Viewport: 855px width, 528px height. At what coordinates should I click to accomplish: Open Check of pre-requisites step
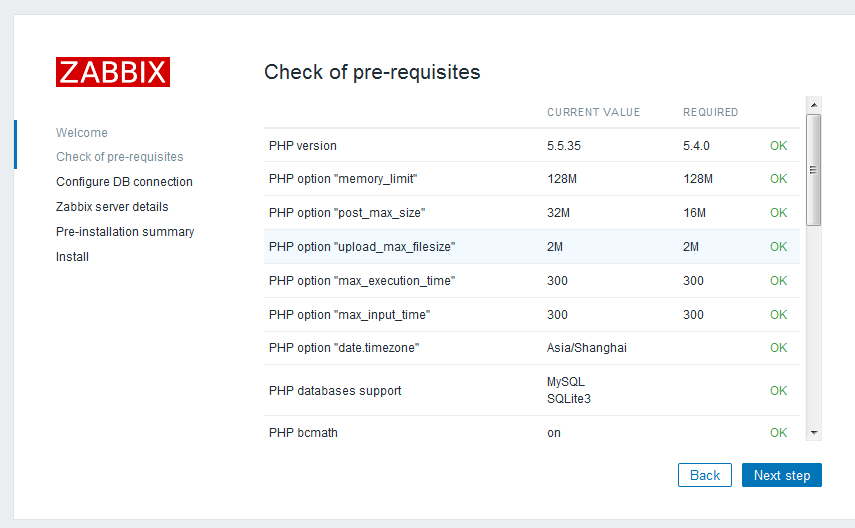pyautogui.click(x=120, y=157)
